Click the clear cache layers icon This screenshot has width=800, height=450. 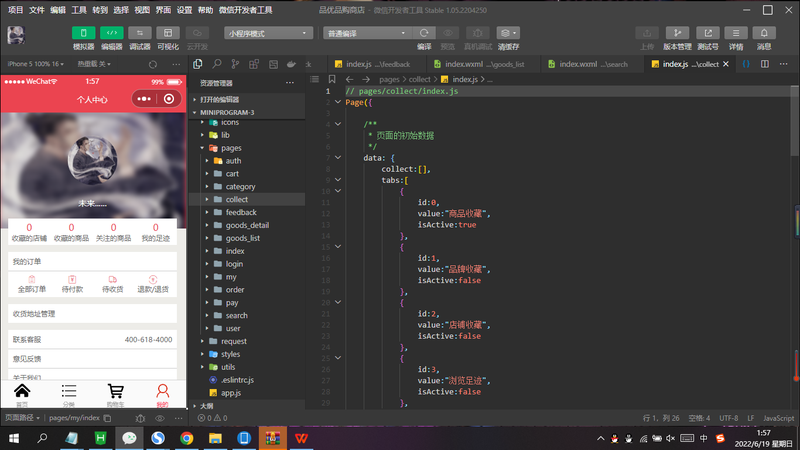click(x=508, y=33)
